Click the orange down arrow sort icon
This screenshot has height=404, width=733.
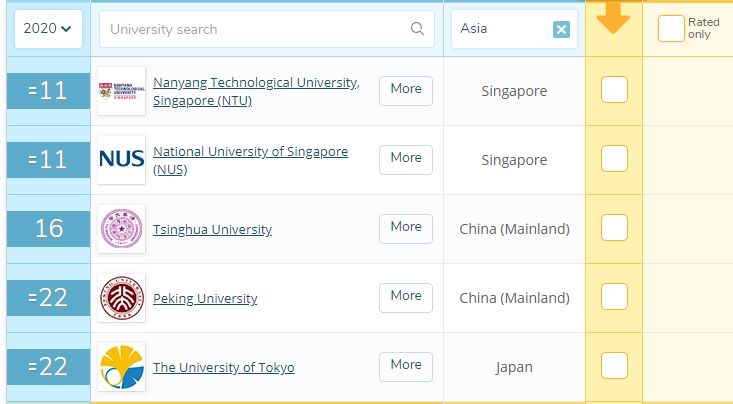coord(613,19)
